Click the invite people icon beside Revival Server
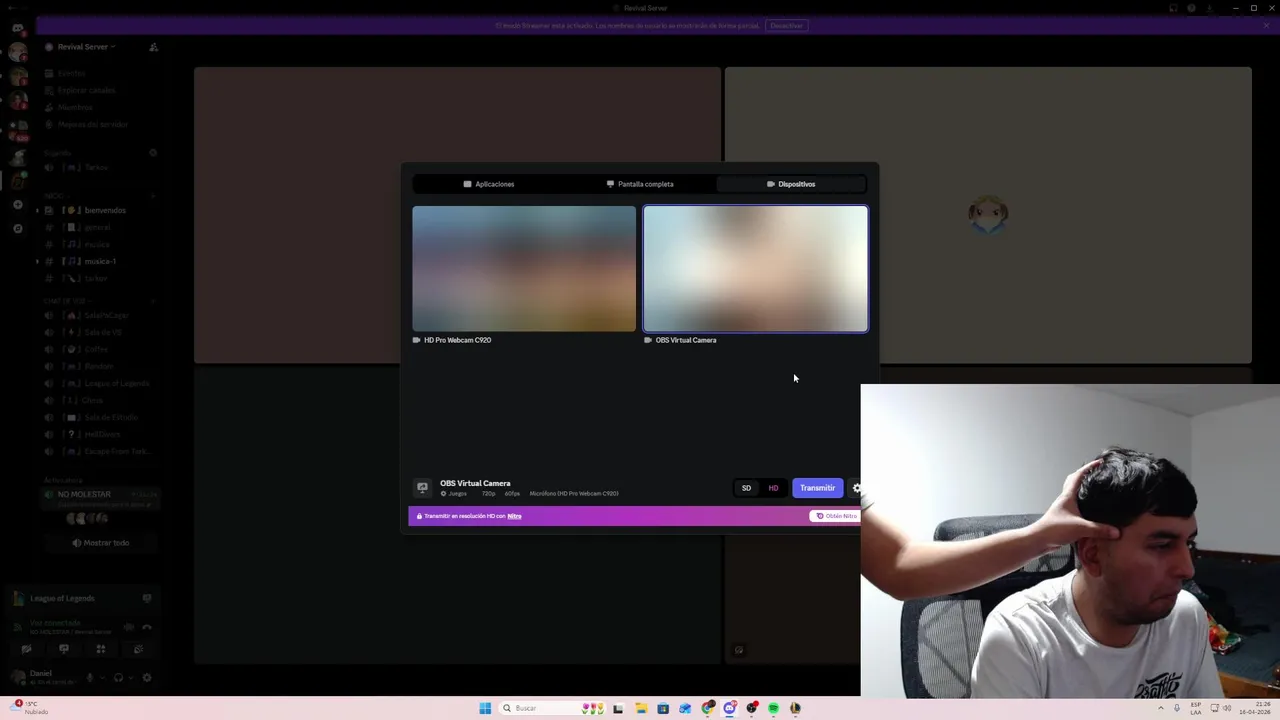Screen dimensions: 1280x720 point(153,47)
